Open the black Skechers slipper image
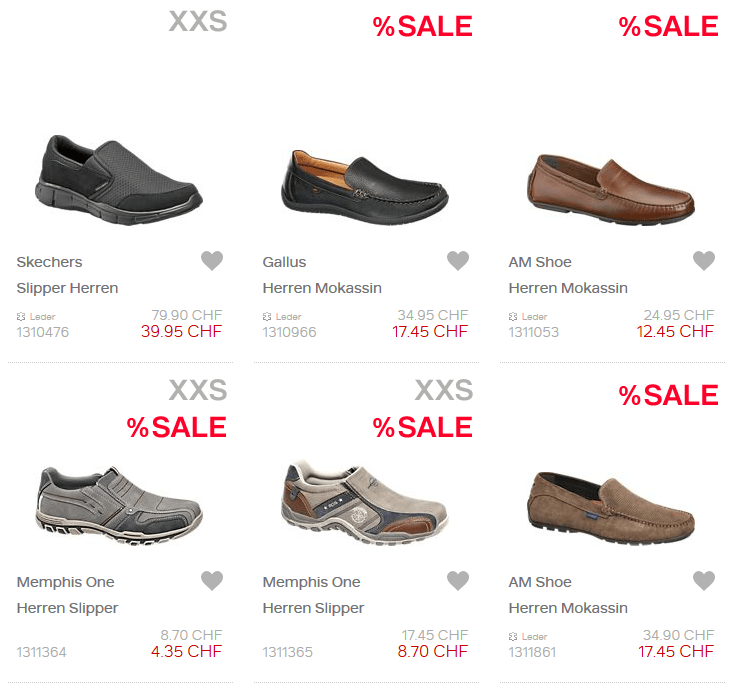Viewport: 744px width, 689px height. pyautogui.click(x=123, y=177)
